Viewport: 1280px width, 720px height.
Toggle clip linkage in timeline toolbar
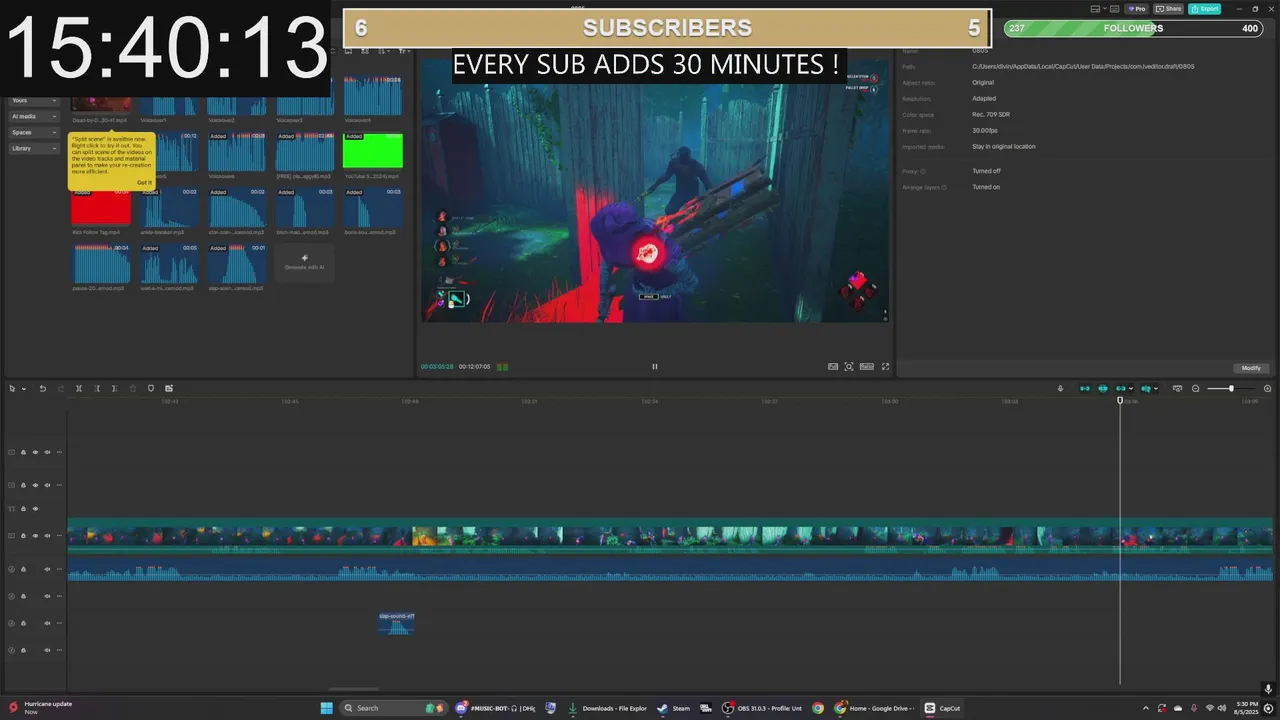pyautogui.click(x=1121, y=388)
